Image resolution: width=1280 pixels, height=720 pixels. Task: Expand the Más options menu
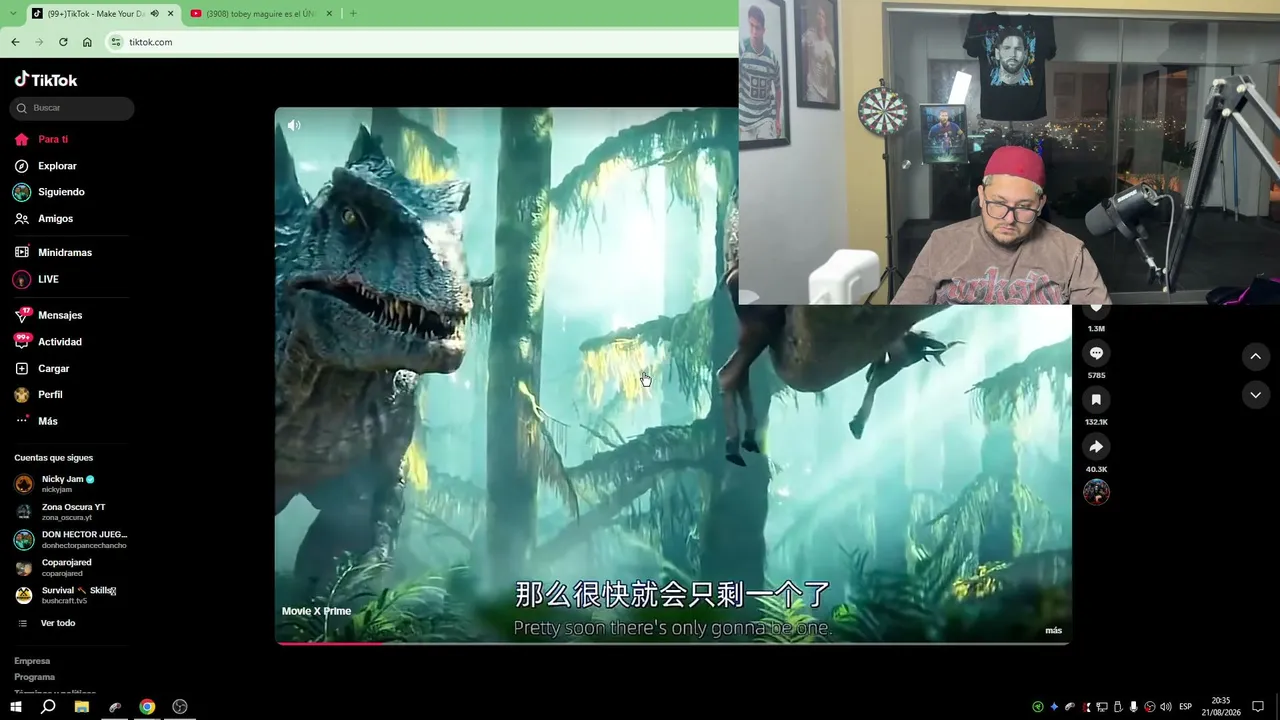click(x=37, y=421)
